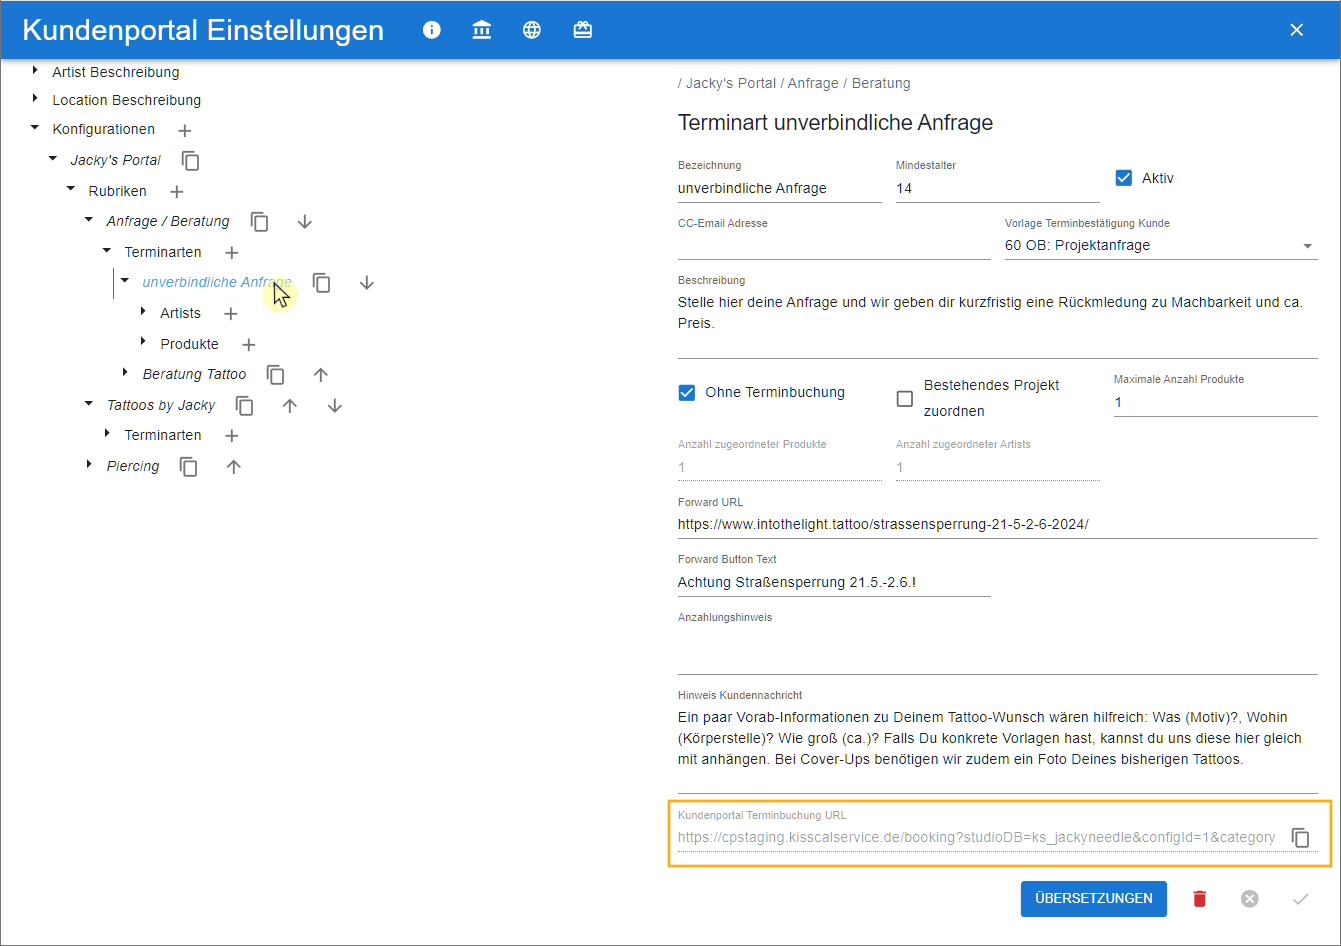Image resolution: width=1341 pixels, height=946 pixels.
Task: Duplicate the Anfrage / Beratung rubric
Action: tap(259, 222)
